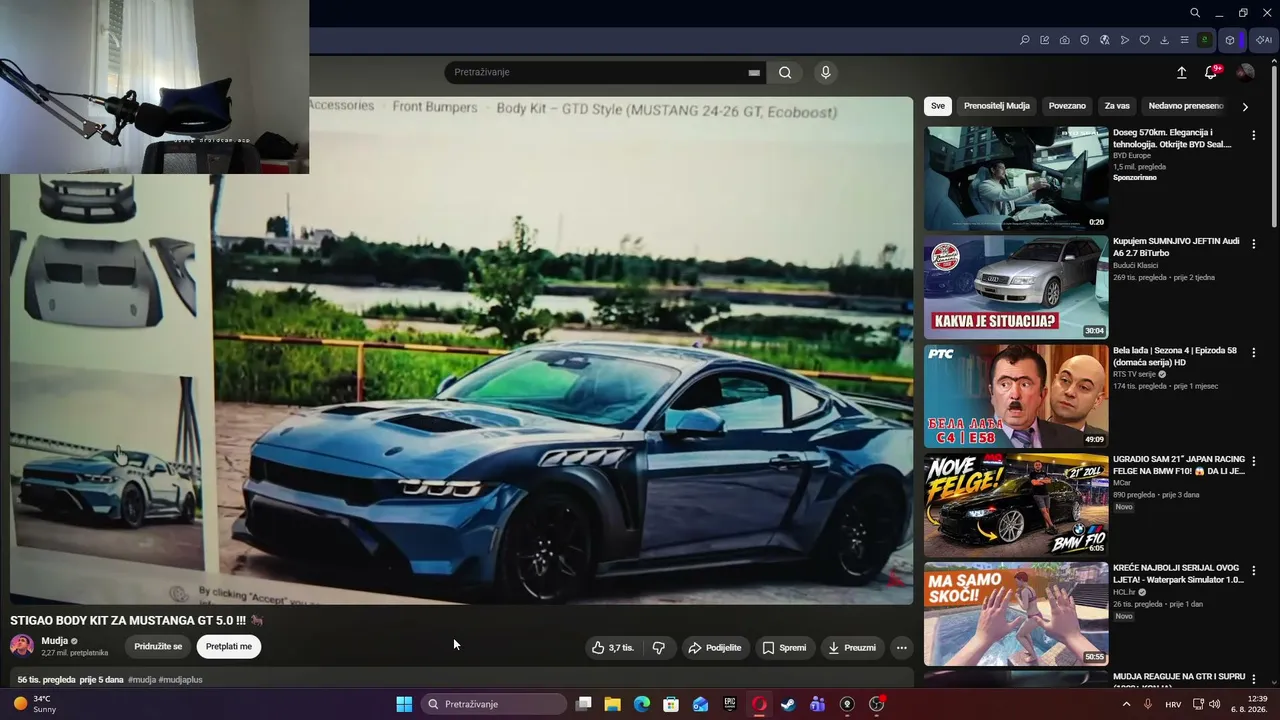The image size is (1280, 720).
Task: Click the Windows Start button
Action: (404, 704)
